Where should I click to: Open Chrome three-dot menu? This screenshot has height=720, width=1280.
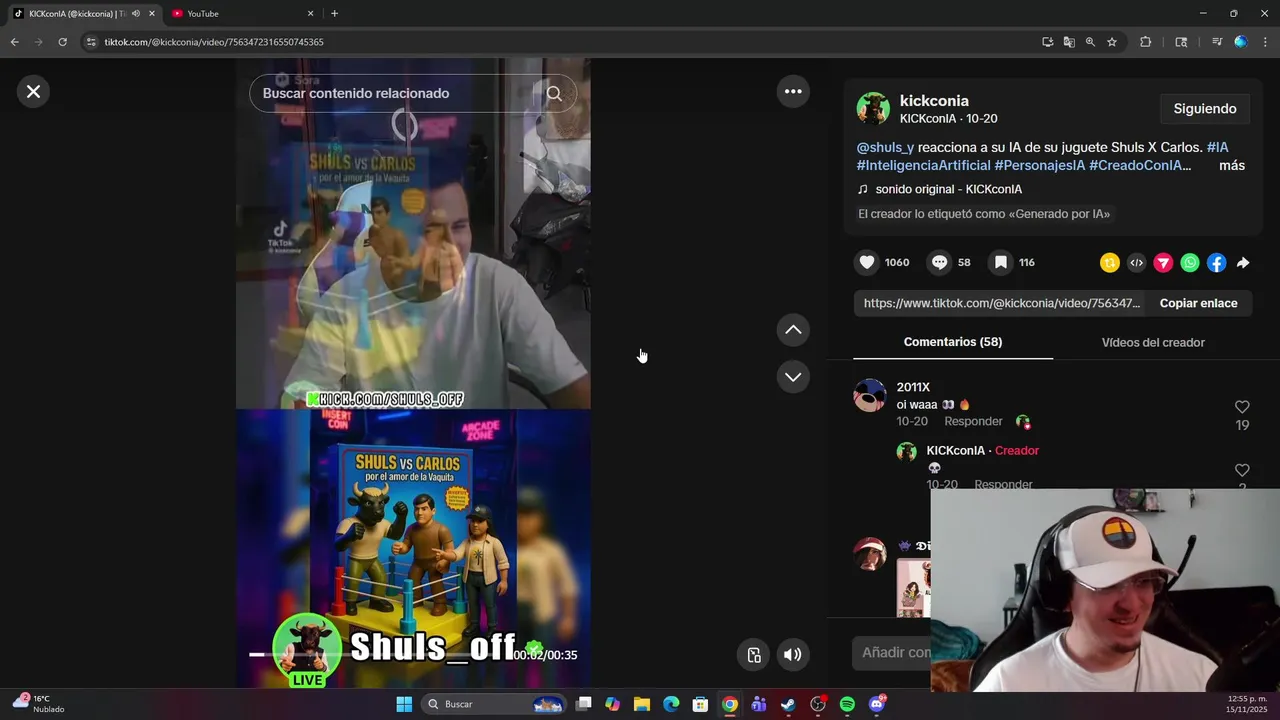click(1266, 42)
